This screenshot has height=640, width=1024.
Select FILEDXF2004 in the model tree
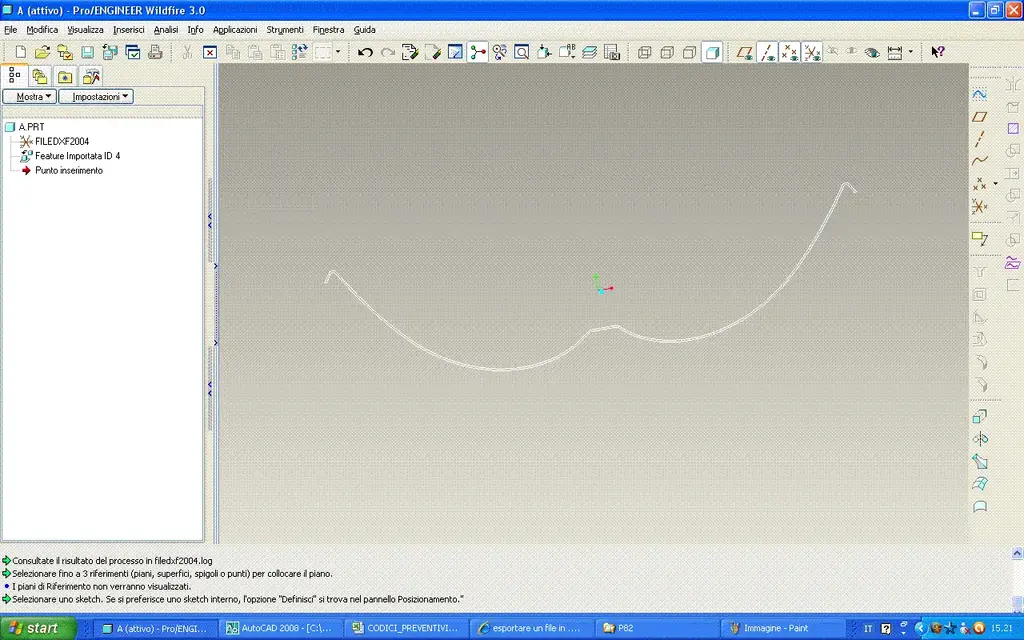54,141
